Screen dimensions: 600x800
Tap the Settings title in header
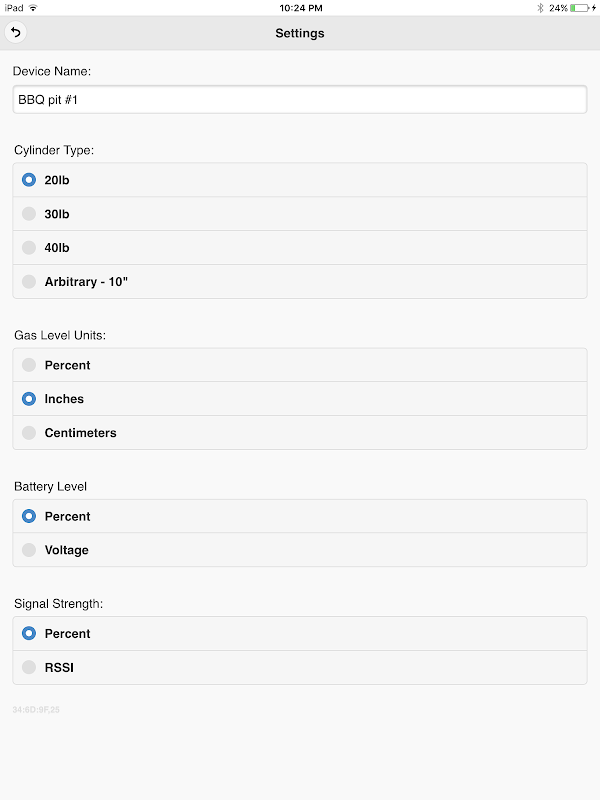(300, 33)
